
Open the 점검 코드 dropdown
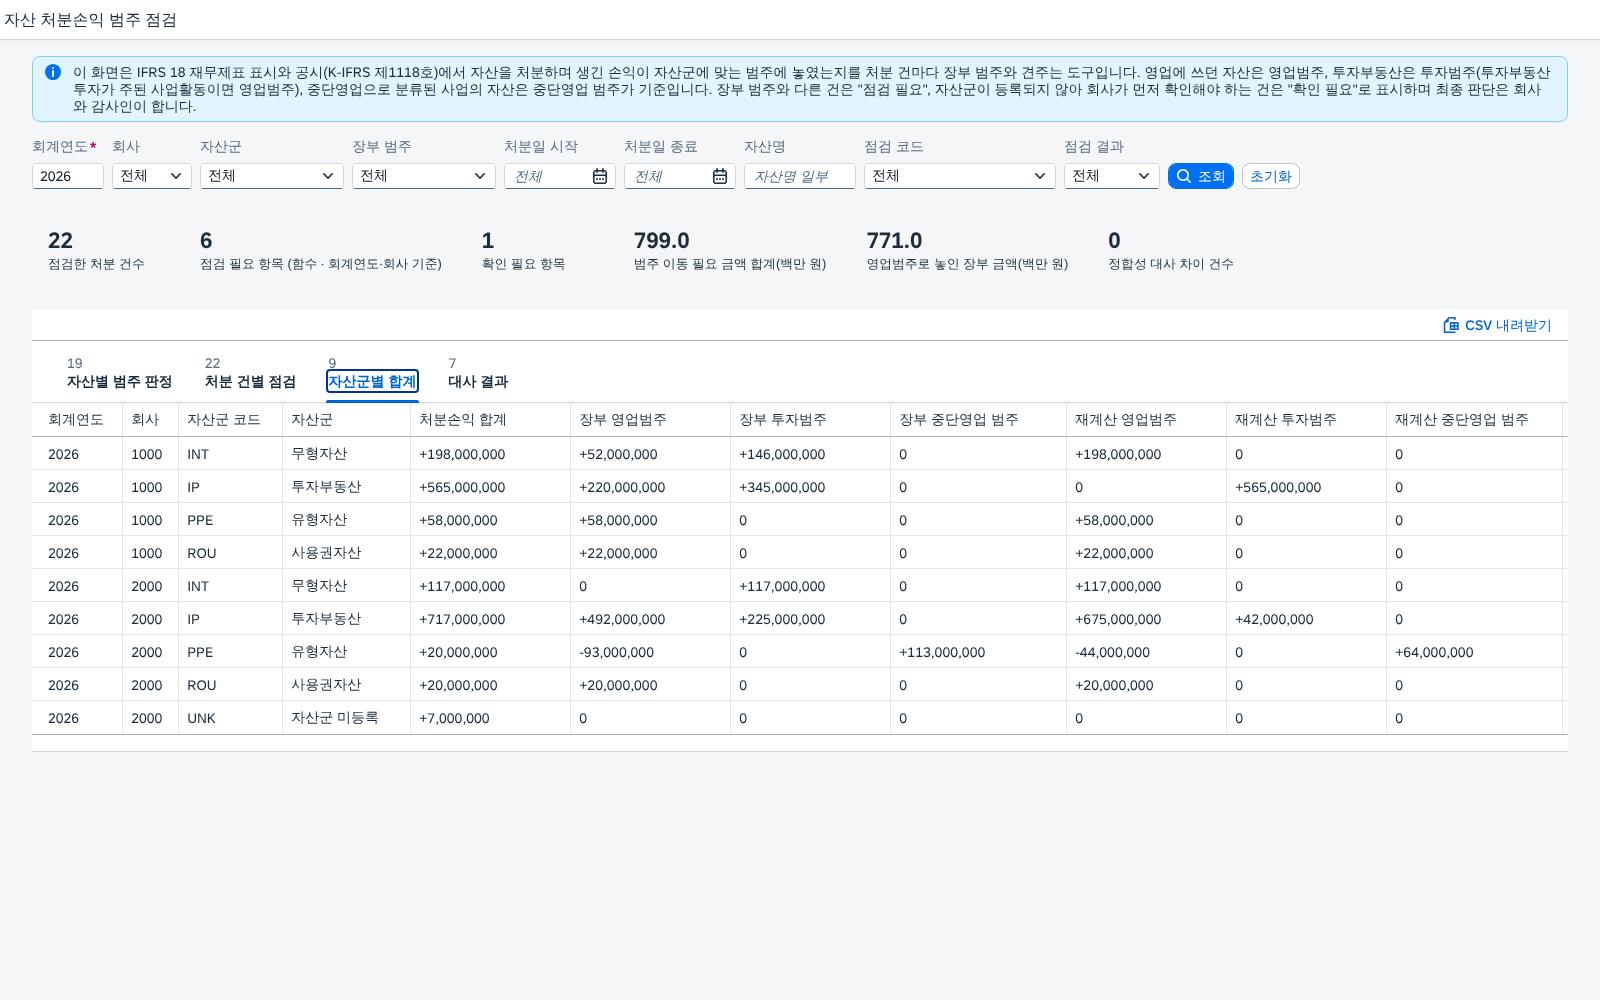coord(960,176)
